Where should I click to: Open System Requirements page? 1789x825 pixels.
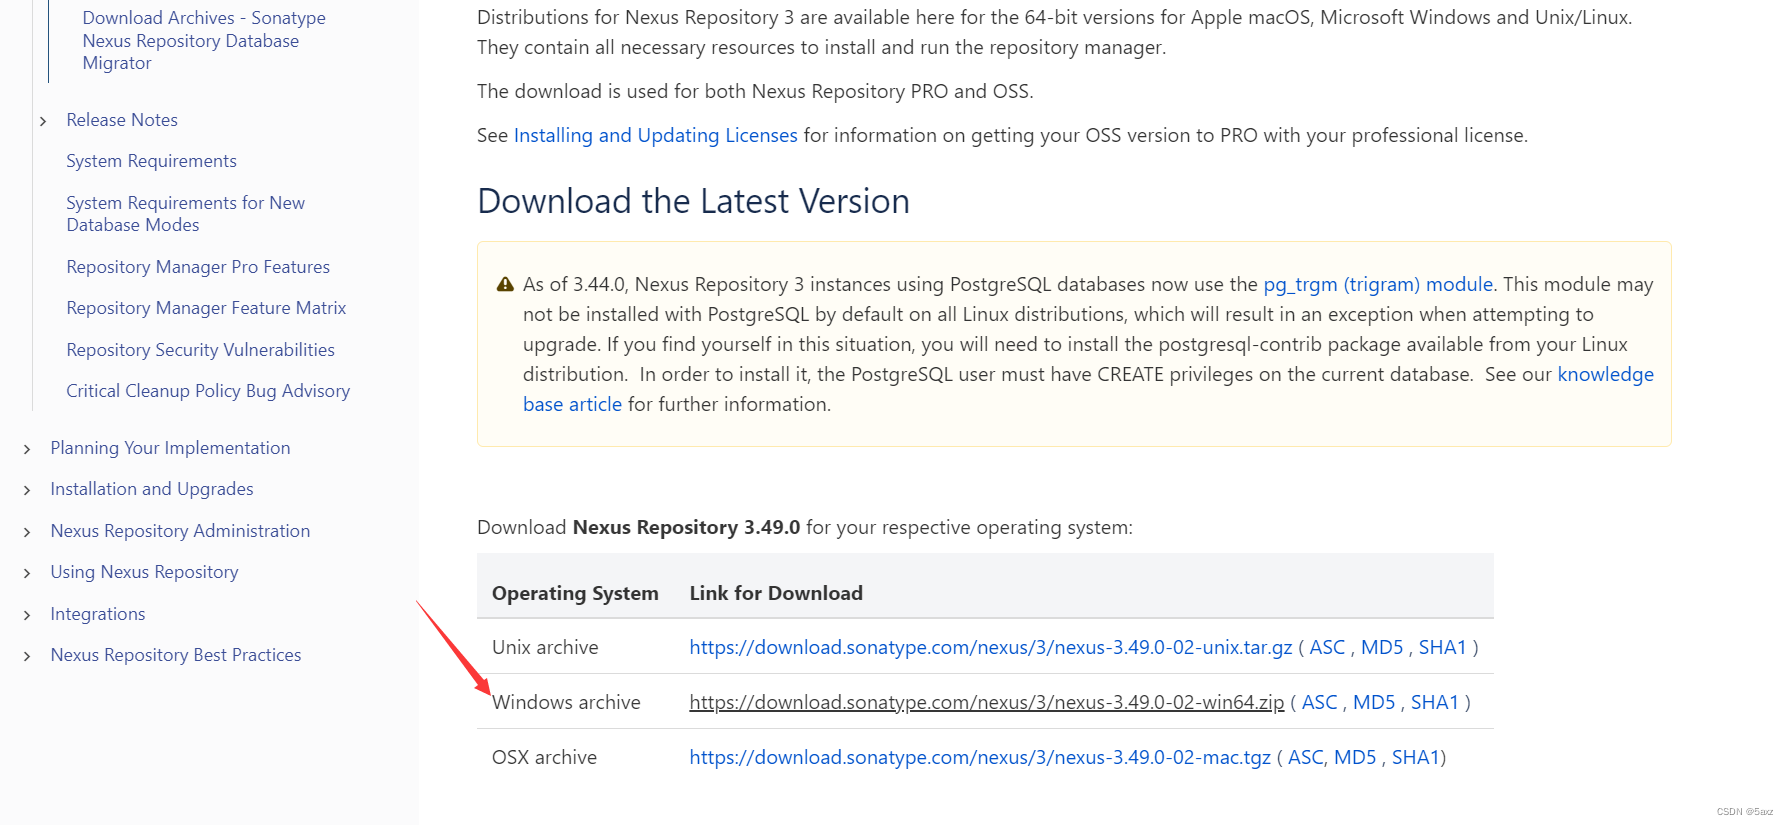151,161
